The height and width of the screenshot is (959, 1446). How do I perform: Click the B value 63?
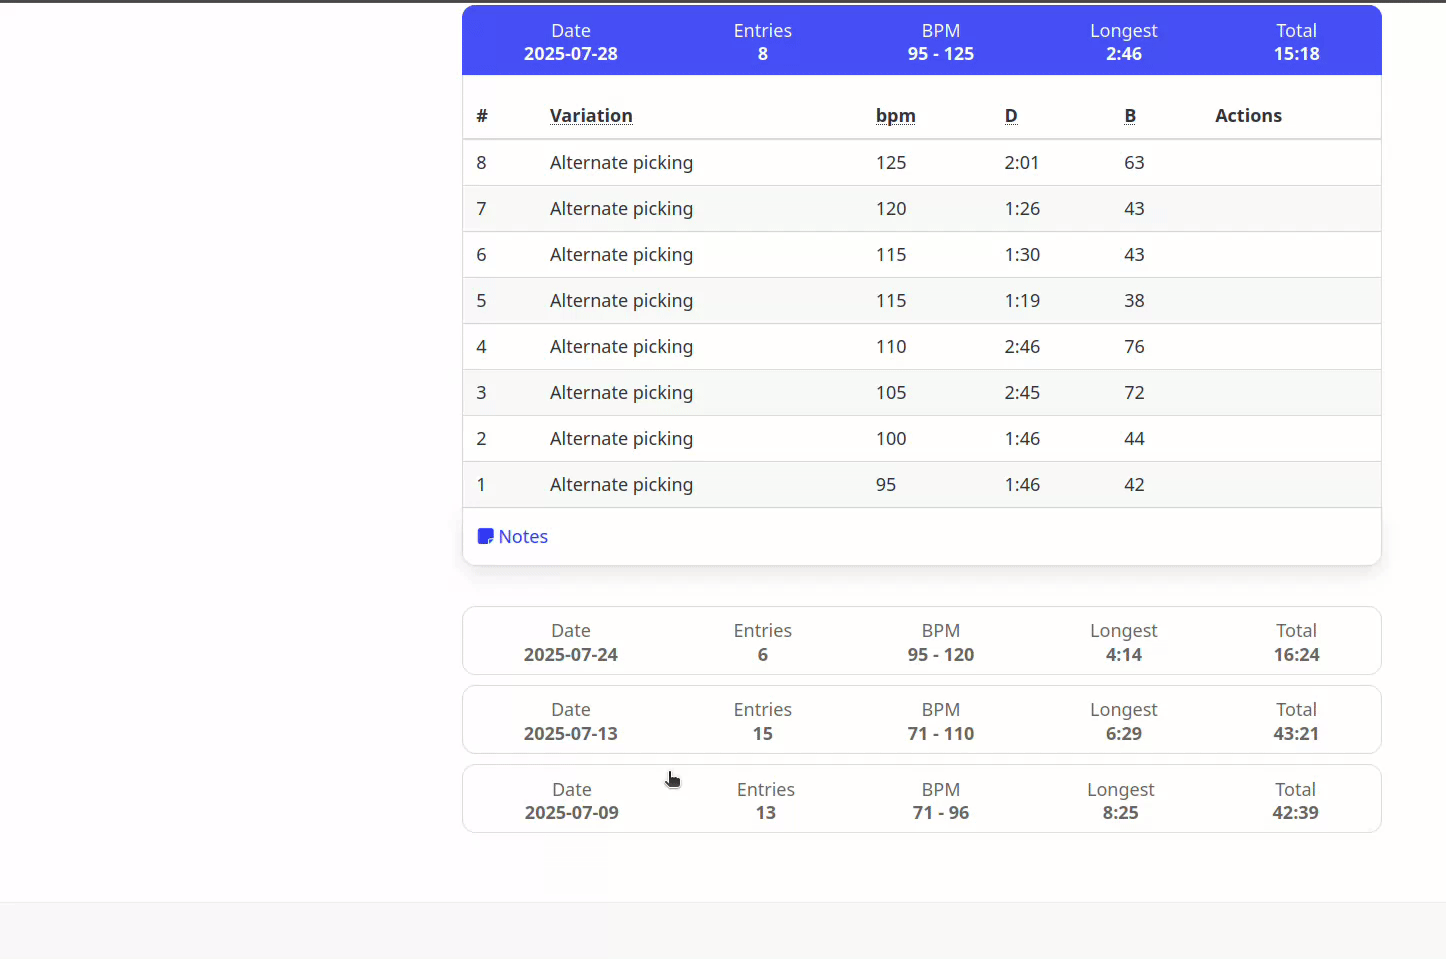pos(1134,162)
